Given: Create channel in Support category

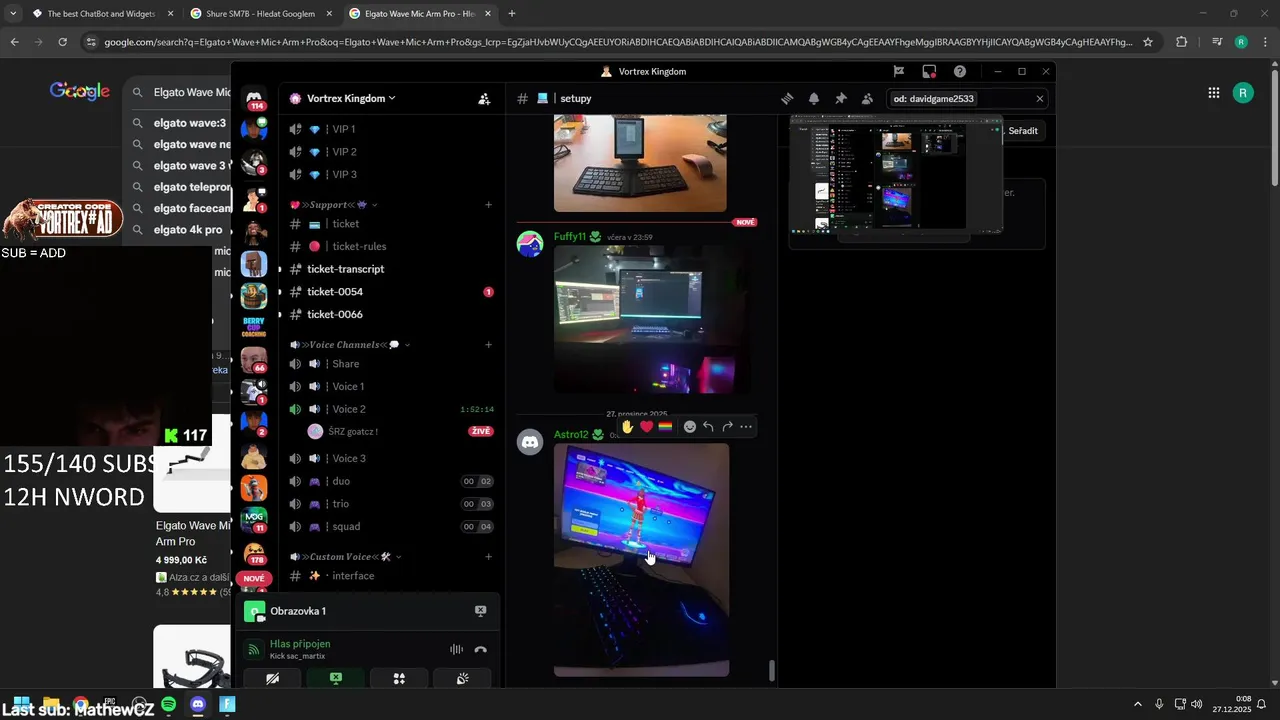Looking at the screenshot, I should pos(488,205).
